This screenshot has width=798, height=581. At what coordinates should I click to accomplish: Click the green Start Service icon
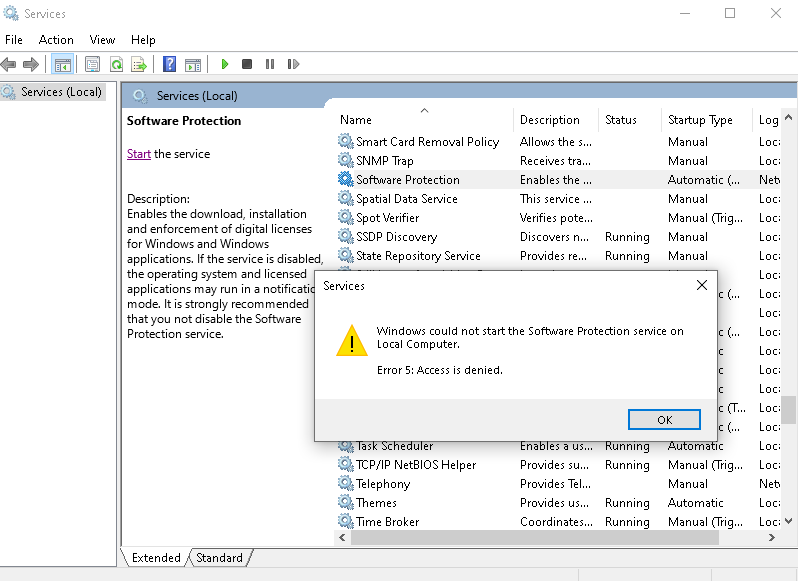click(224, 64)
